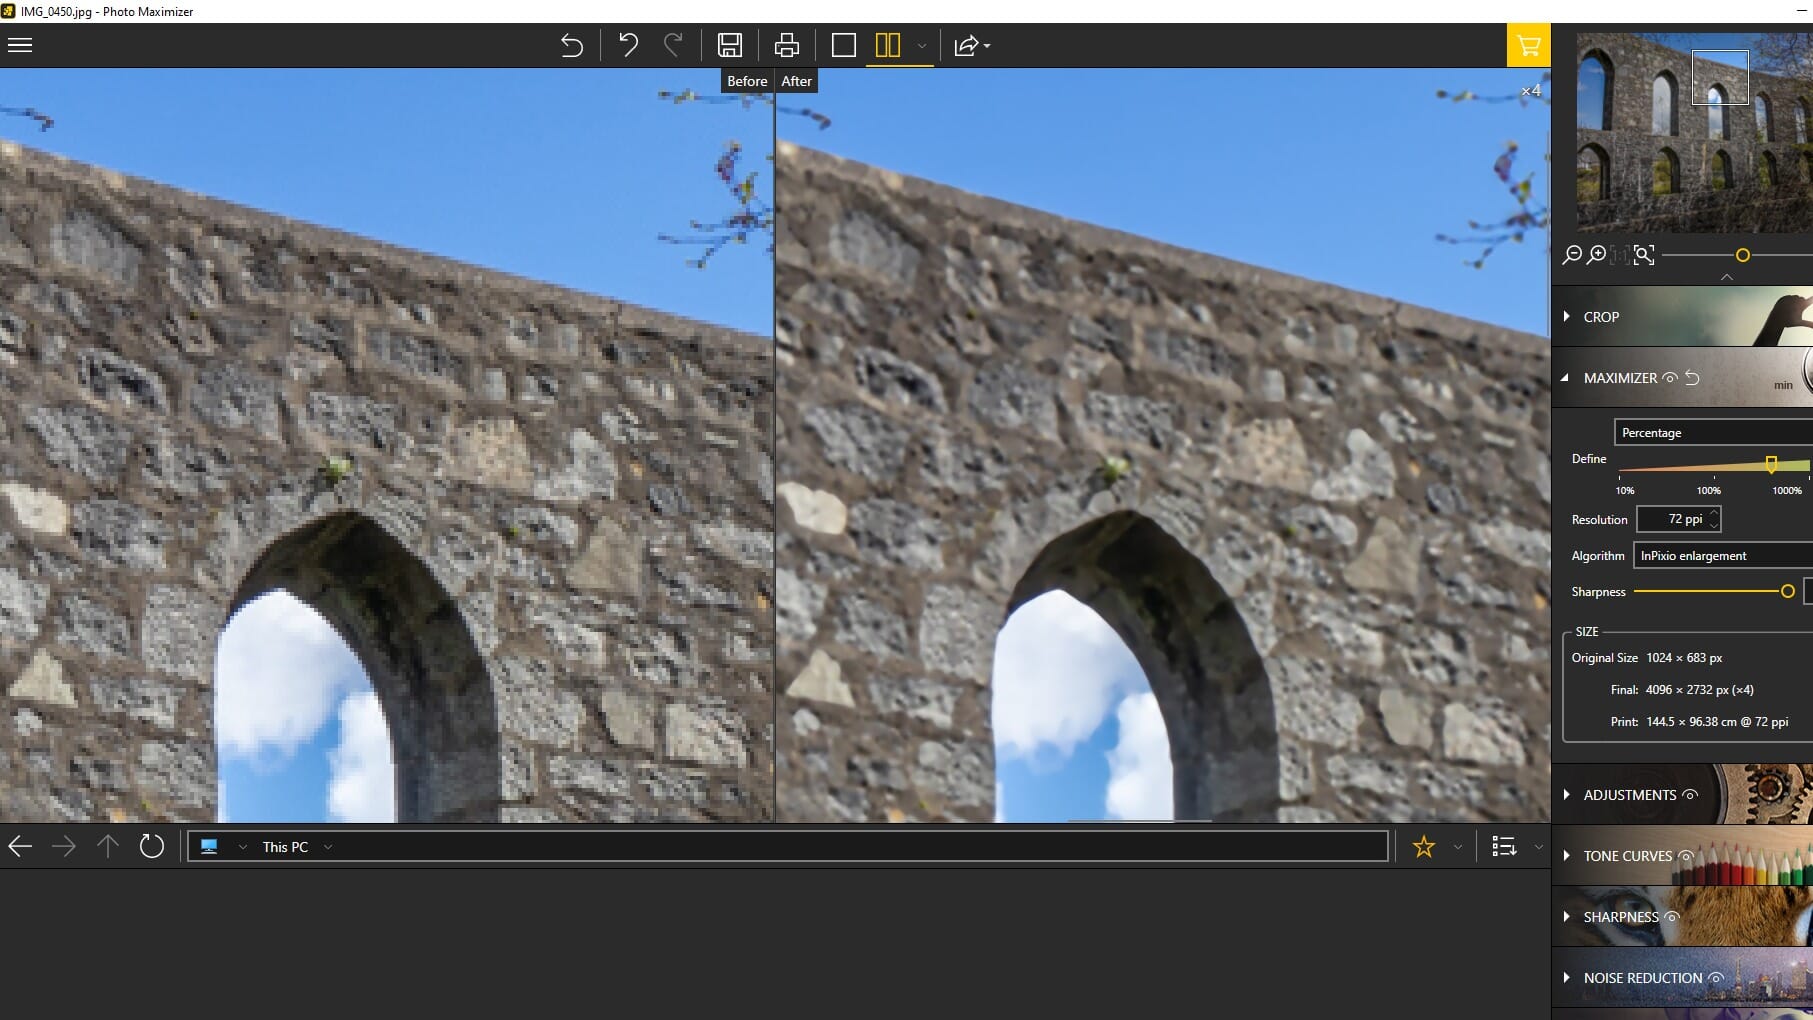Click the yellow shopping cart button

point(1528,45)
